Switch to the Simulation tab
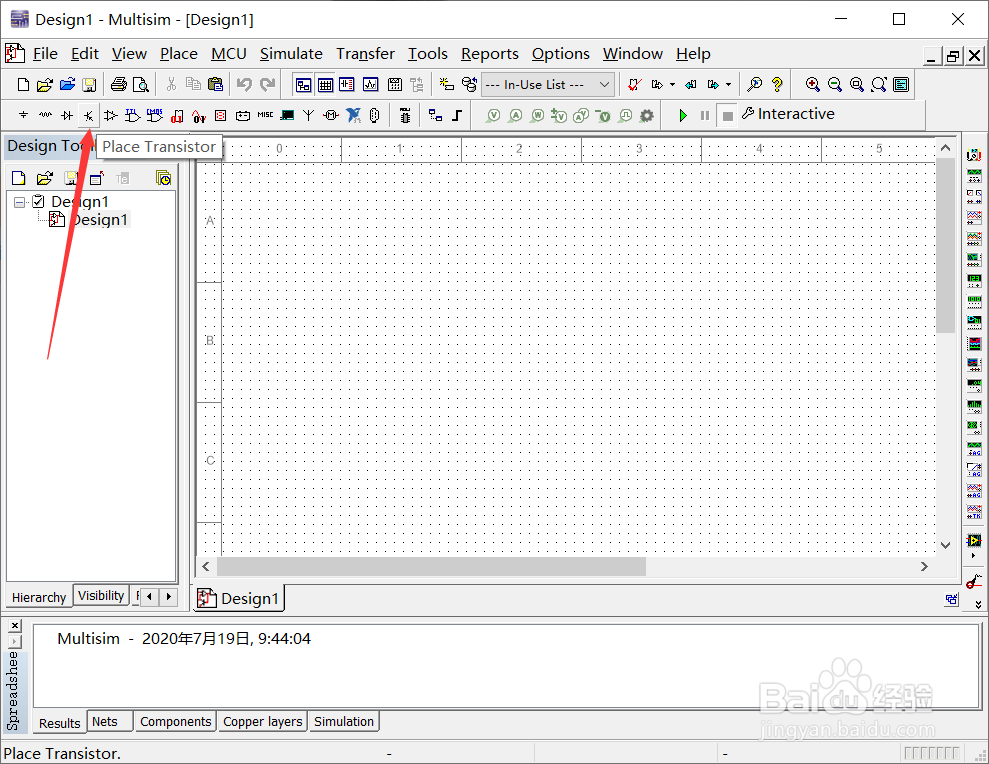Image resolution: width=989 pixels, height=764 pixels. point(344,721)
